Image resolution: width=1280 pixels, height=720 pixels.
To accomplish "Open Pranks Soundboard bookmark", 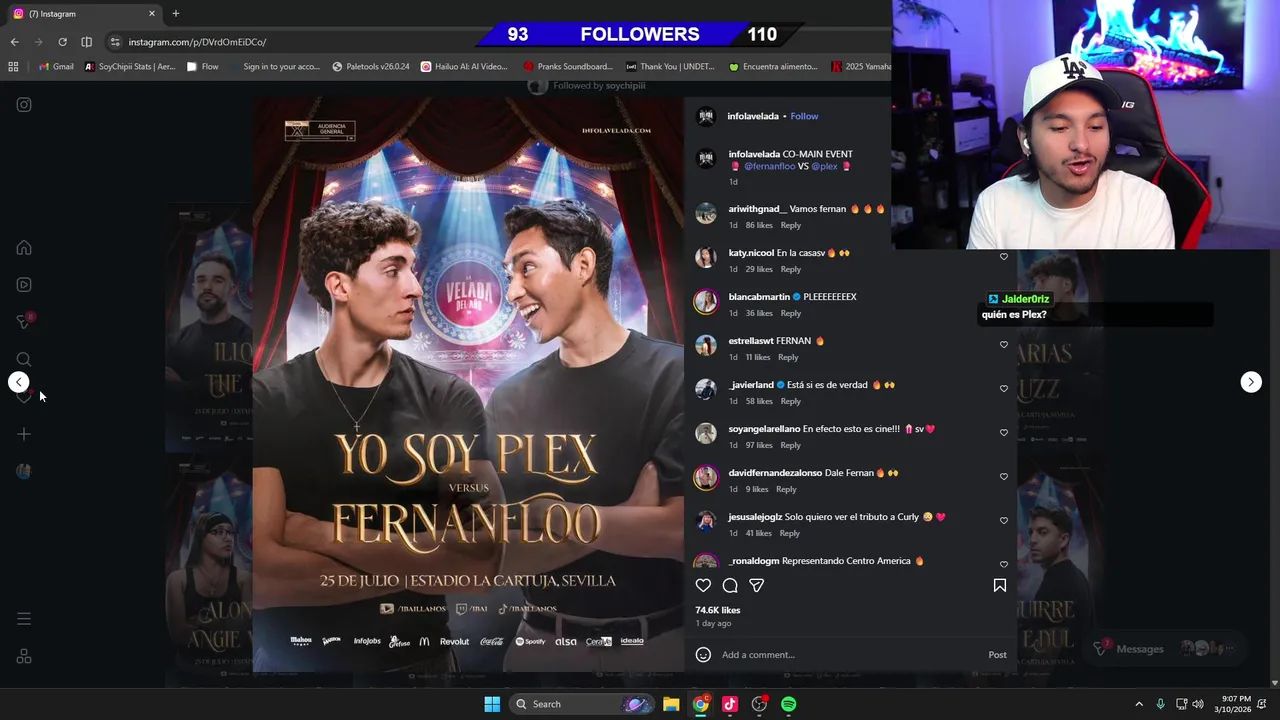I will point(567,67).
